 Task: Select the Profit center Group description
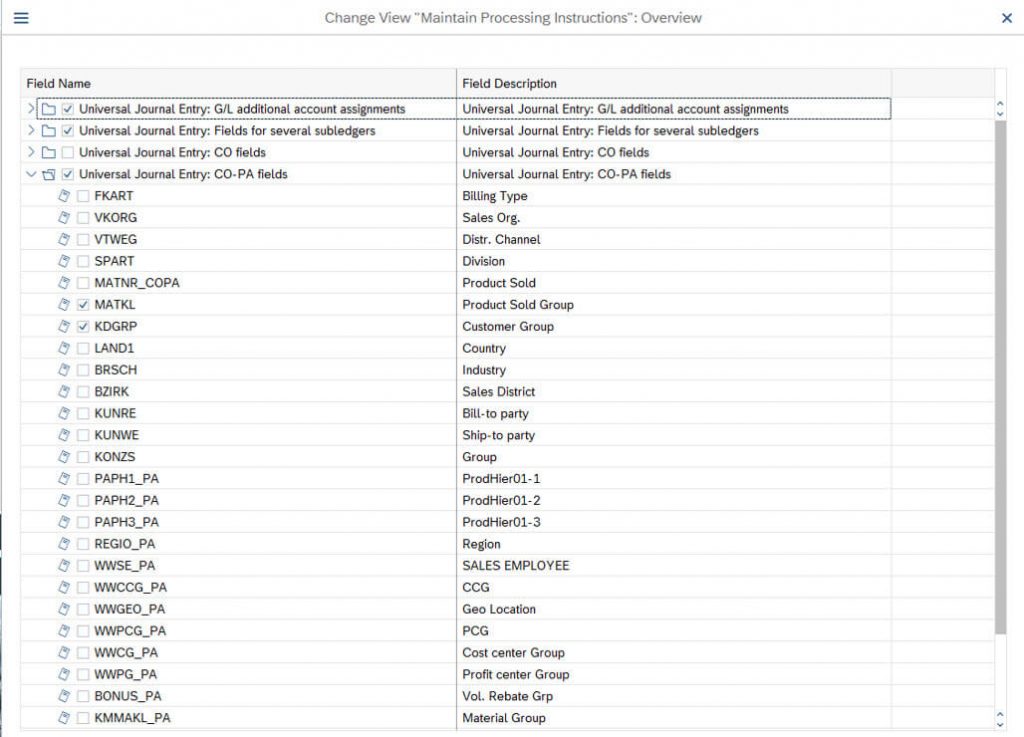pyautogui.click(x=674, y=674)
